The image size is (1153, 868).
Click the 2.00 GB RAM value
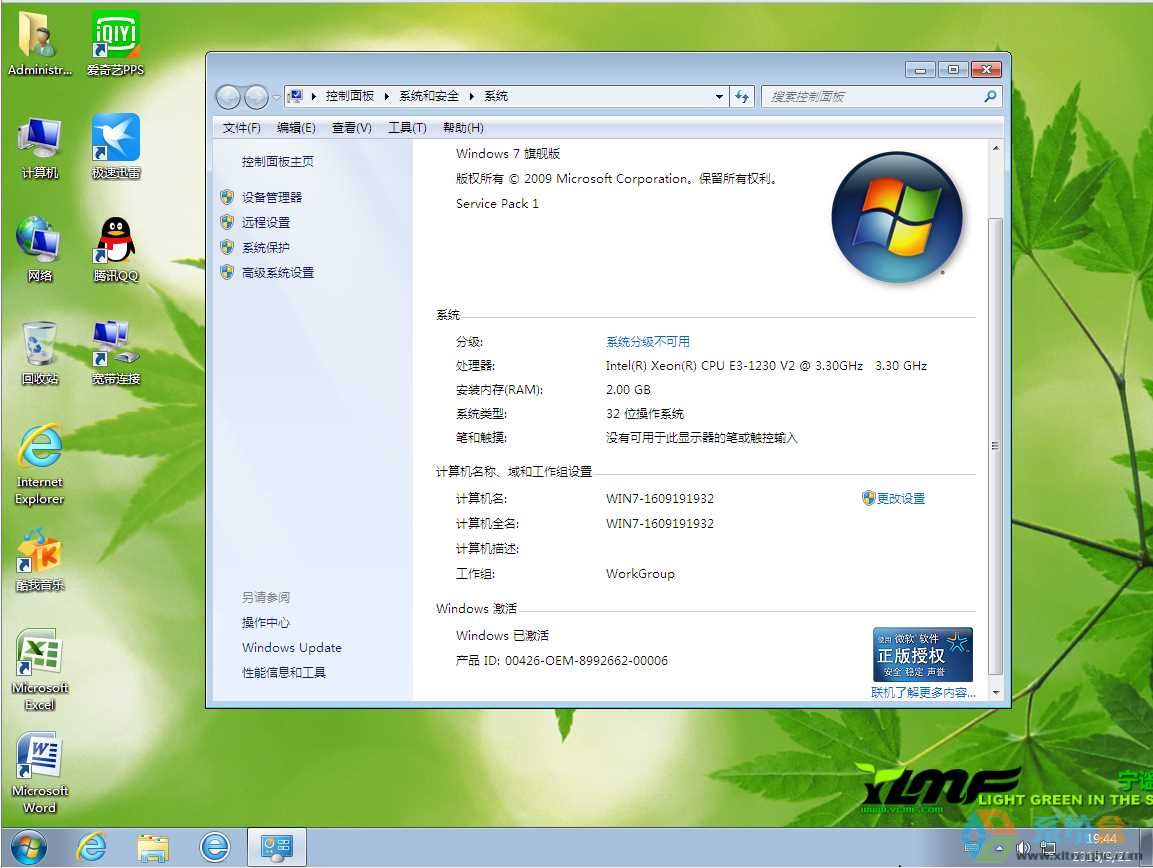628,390
